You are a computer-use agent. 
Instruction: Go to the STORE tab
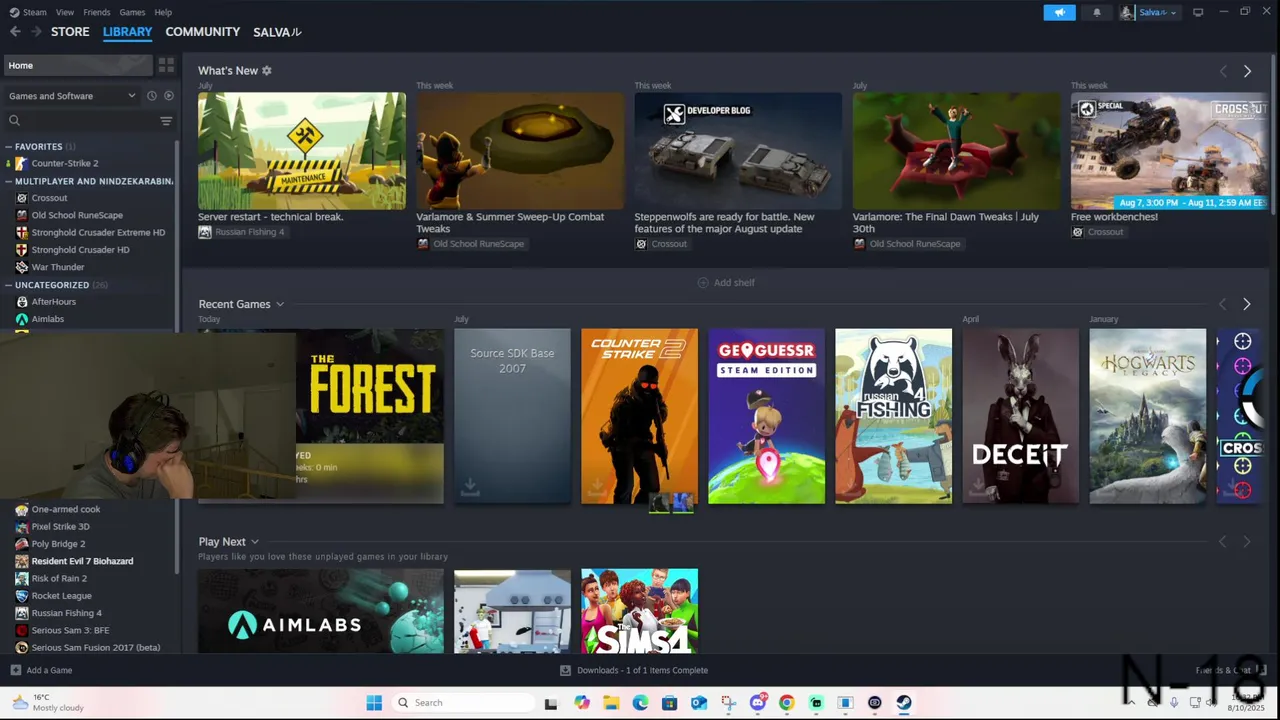tap(70, 32)
